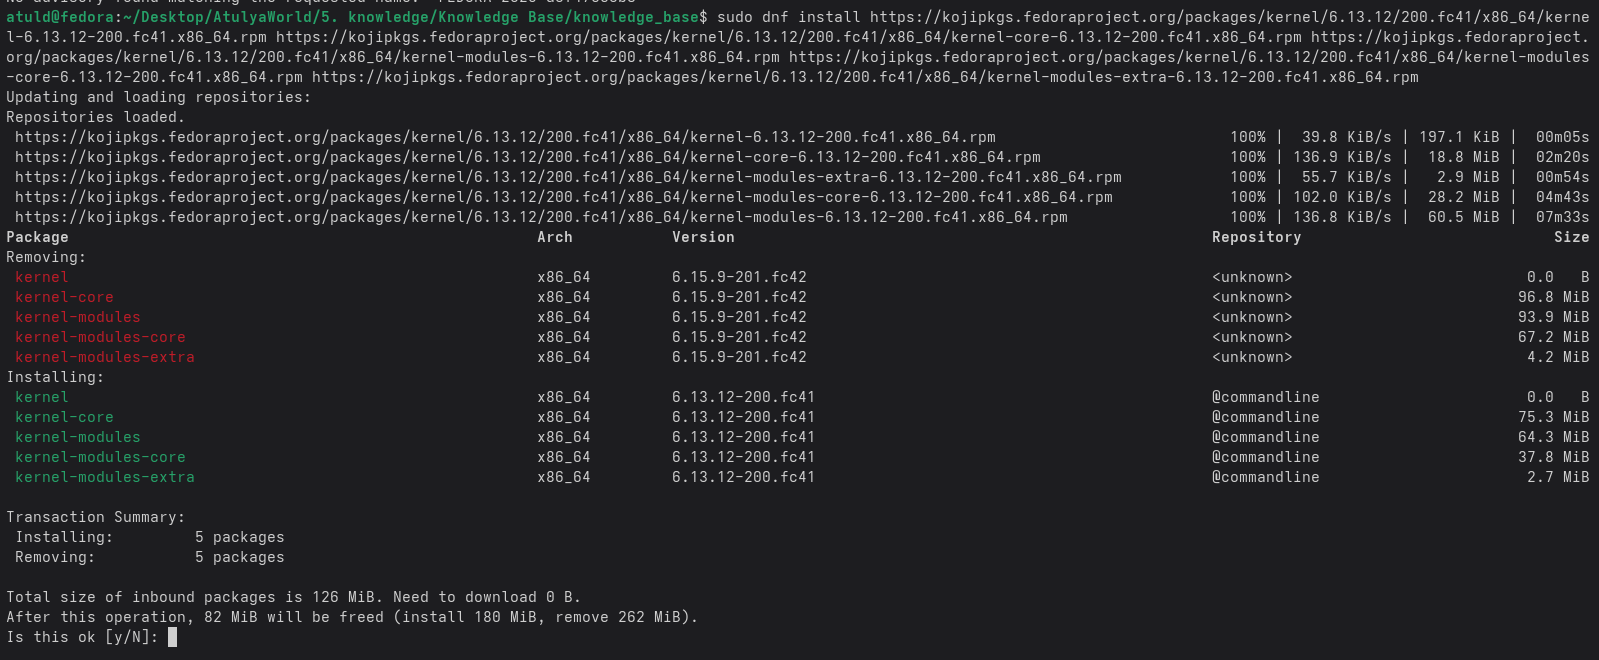1599x660 pixels.
Task: Click the '37.8 MiB' size value
Action: click(x=1553, y=457)
